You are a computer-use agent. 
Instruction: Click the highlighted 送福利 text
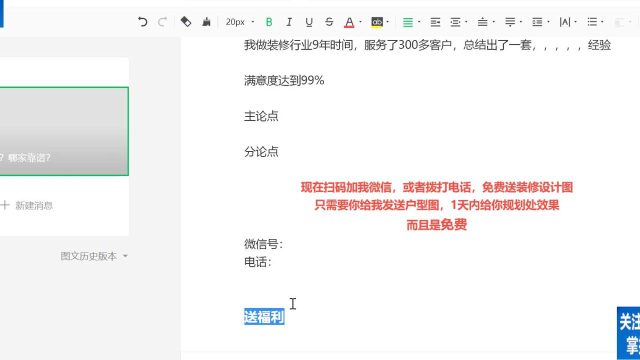coord(264,317)
